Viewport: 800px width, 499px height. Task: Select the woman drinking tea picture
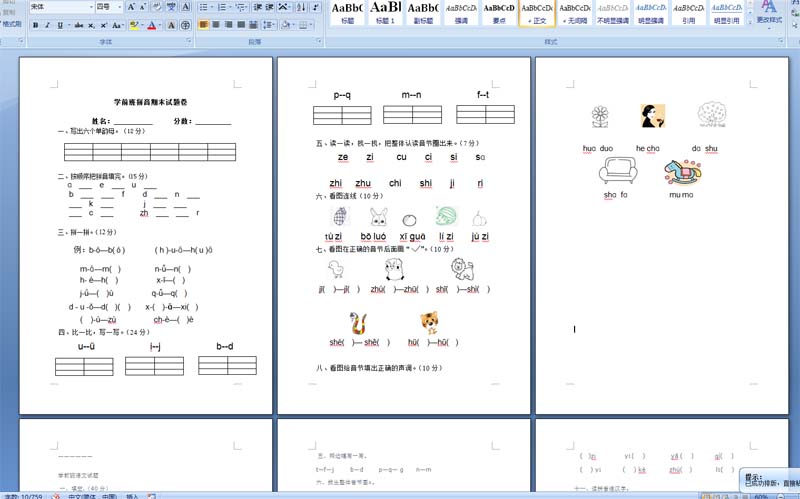pos(653,116)
